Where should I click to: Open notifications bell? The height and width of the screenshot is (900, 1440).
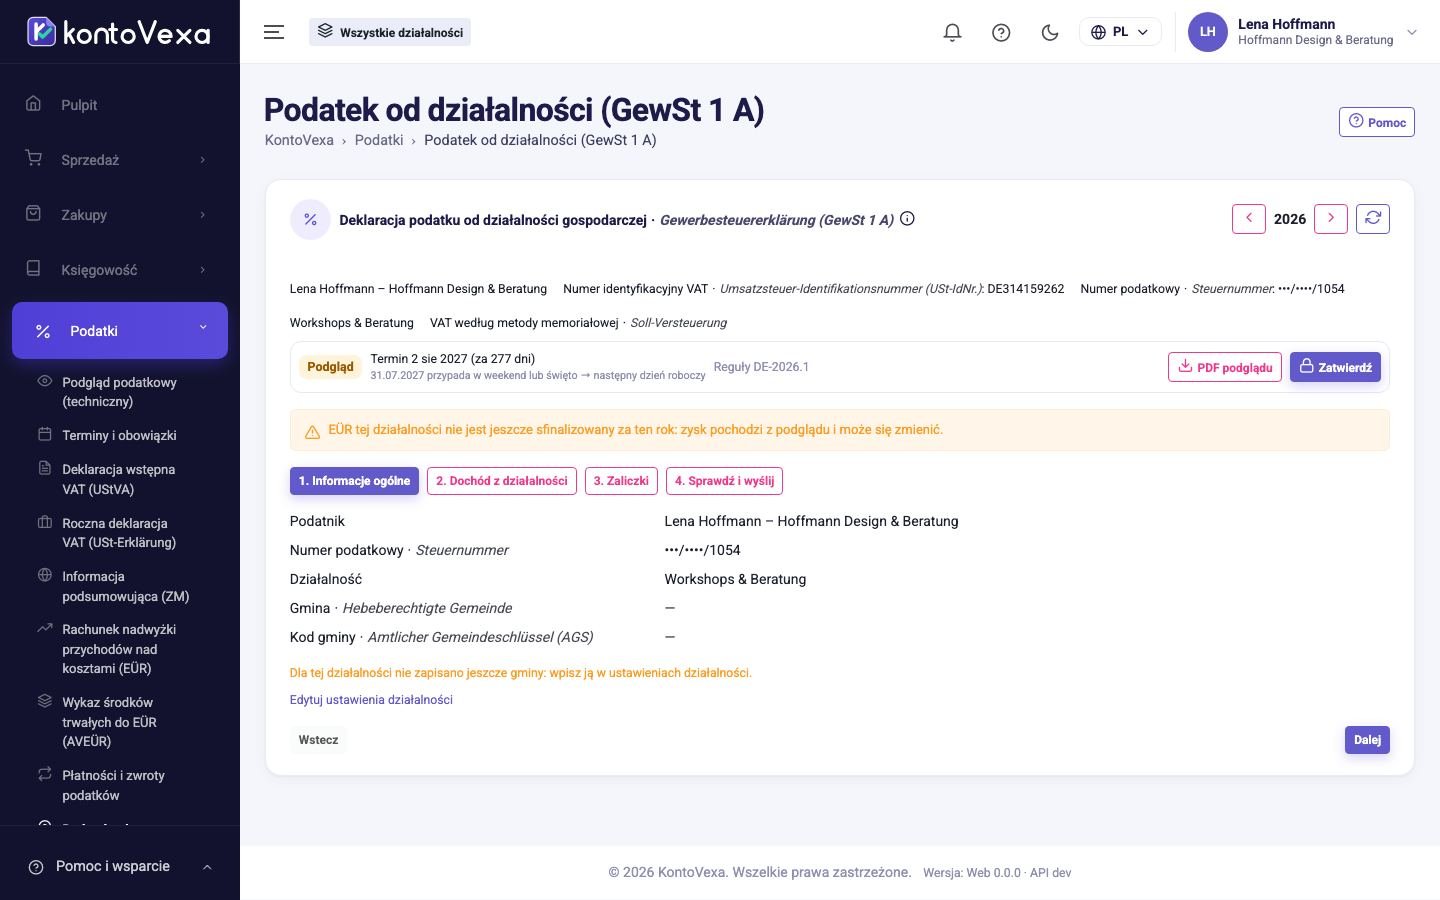tap(952, 32)
